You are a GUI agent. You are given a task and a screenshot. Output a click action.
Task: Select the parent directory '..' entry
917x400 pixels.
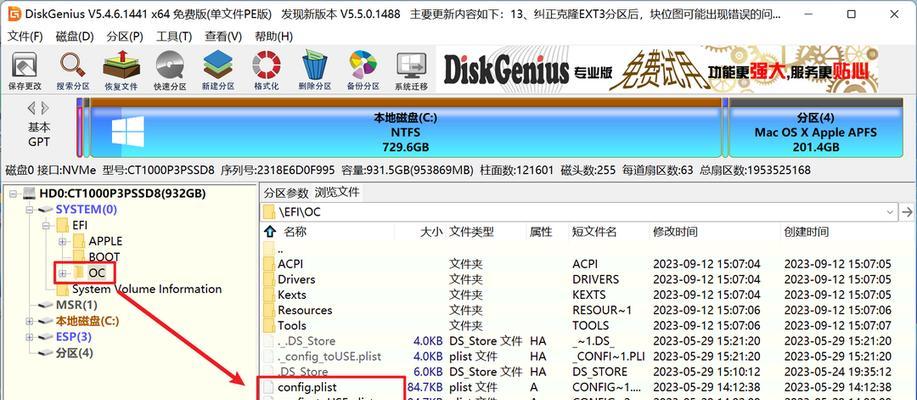tap(280, 249)
